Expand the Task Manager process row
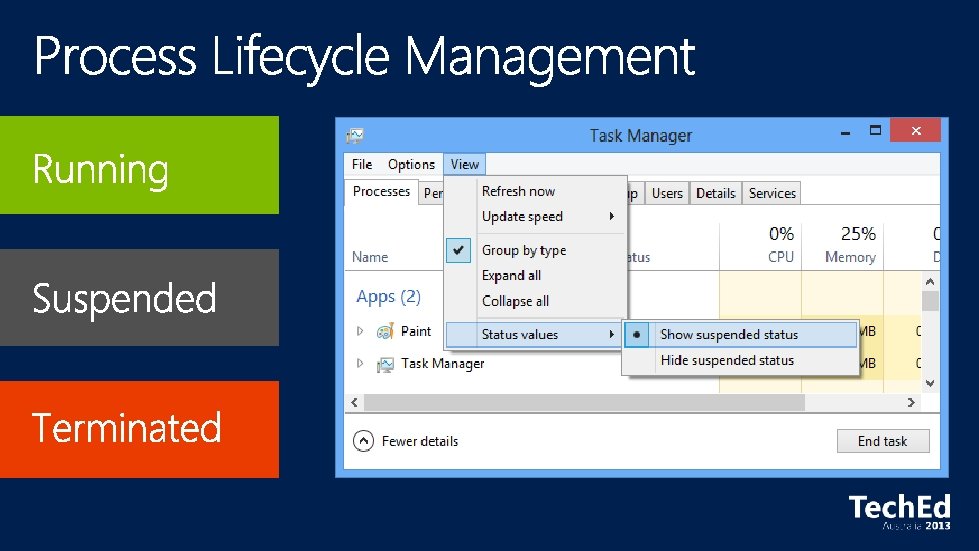Screen dimensions: 979x551 (x=360, y=363)
